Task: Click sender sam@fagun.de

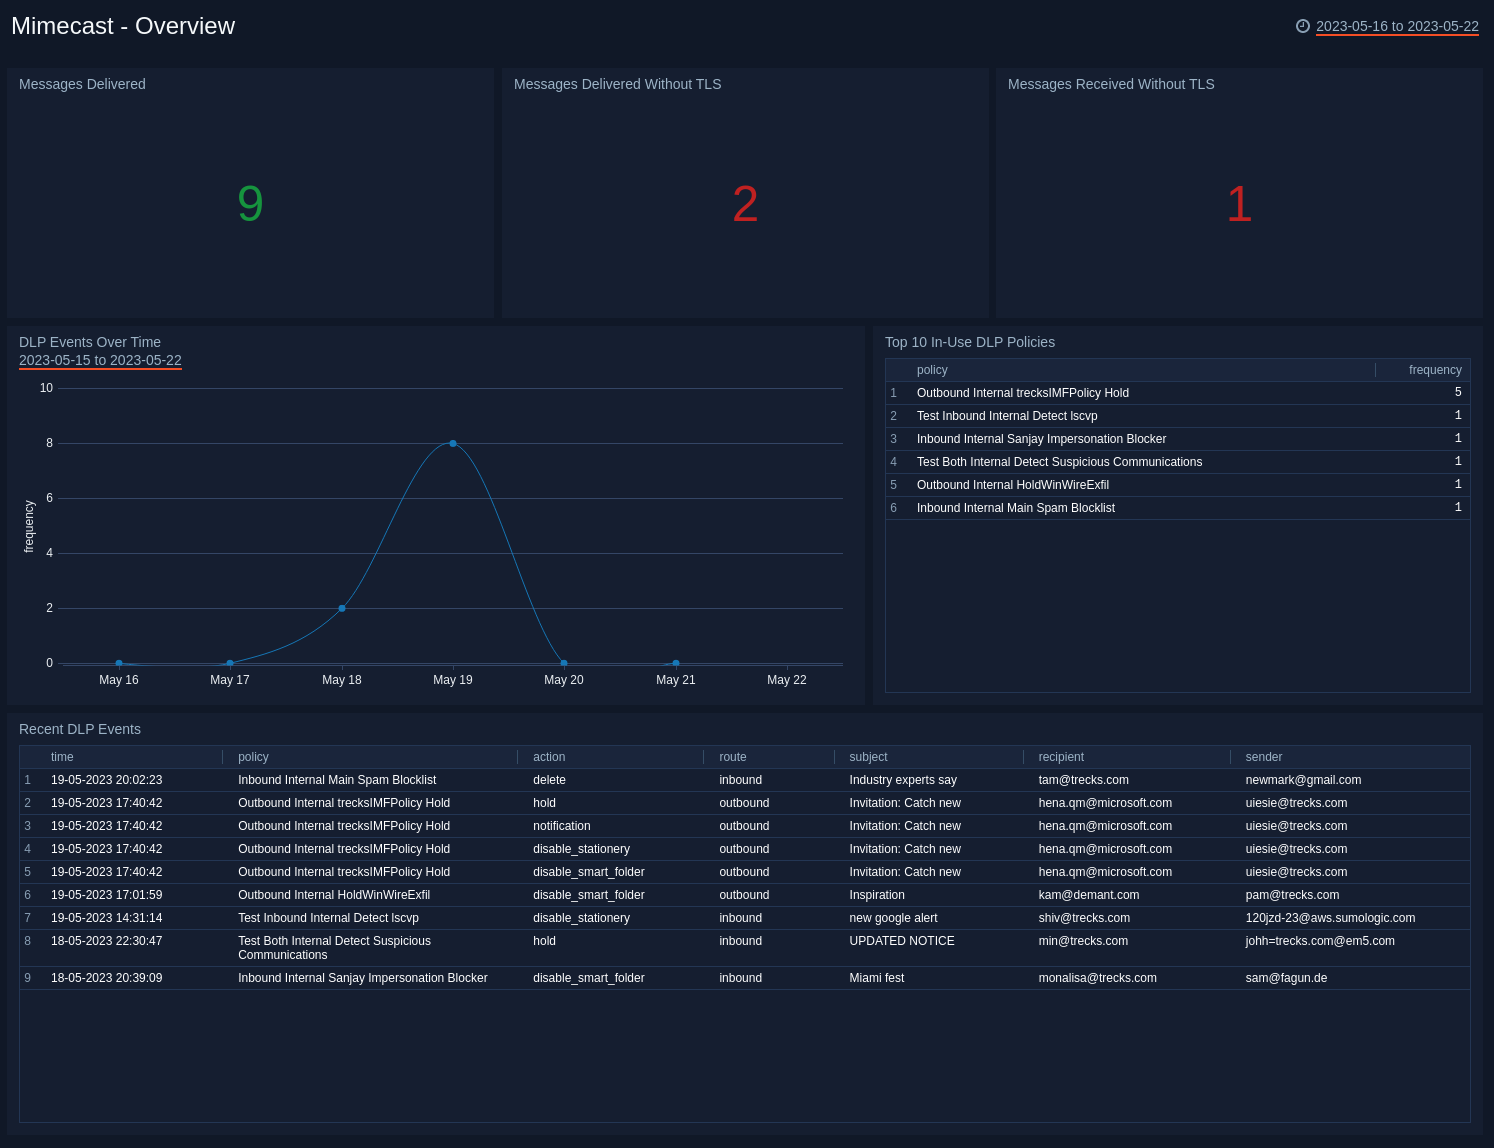Action: point(1286,978)
